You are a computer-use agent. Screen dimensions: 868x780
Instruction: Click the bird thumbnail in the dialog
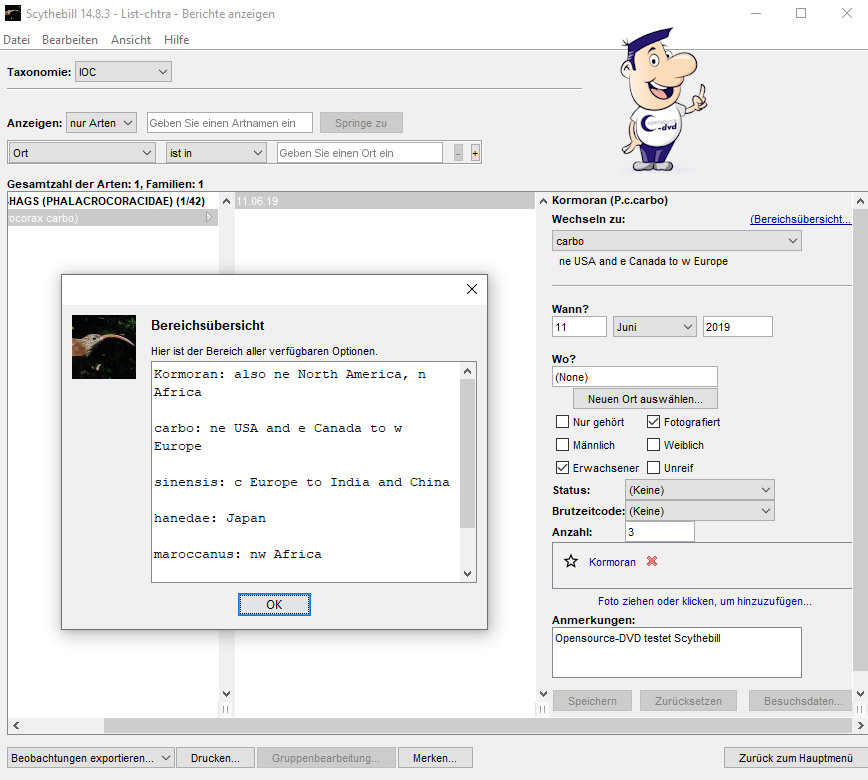tap(104, 347)
